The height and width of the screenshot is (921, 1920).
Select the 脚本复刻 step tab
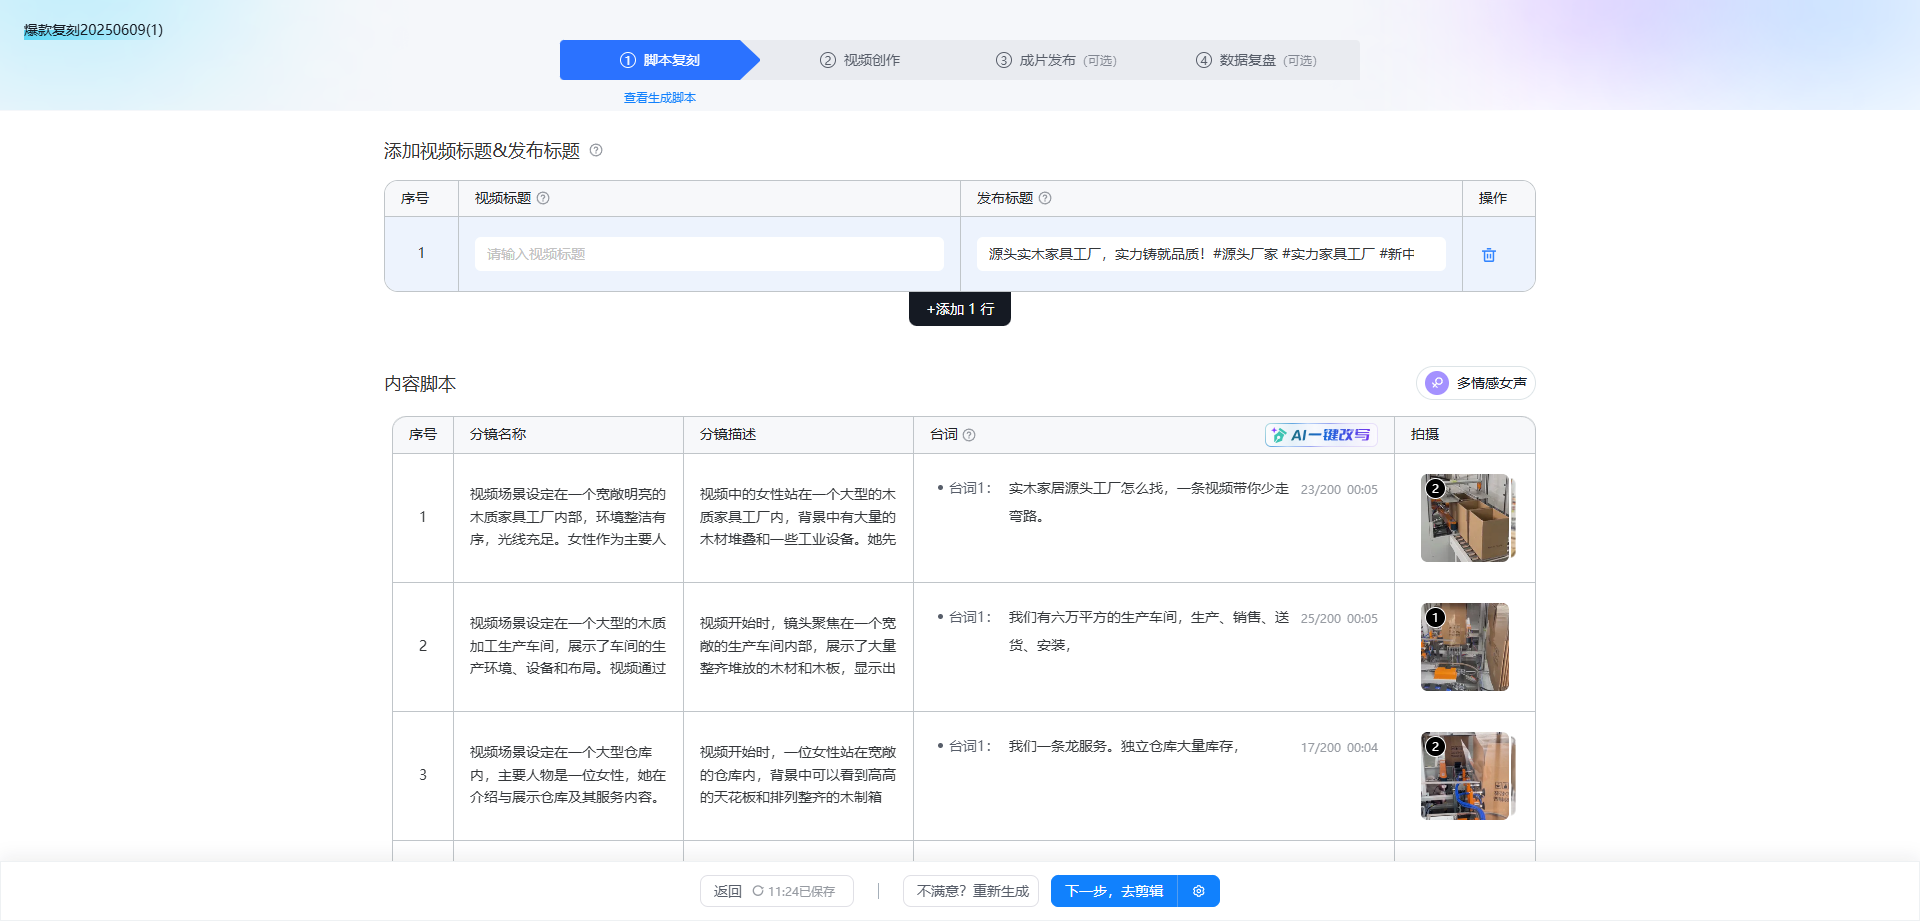[659, 60]
